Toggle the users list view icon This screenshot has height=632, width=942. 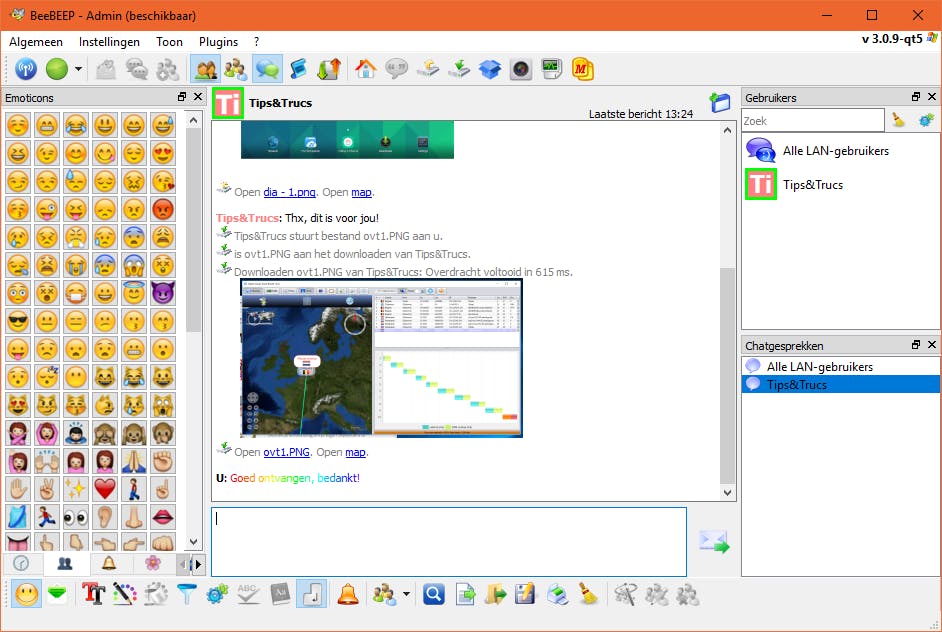pos(205,69)
